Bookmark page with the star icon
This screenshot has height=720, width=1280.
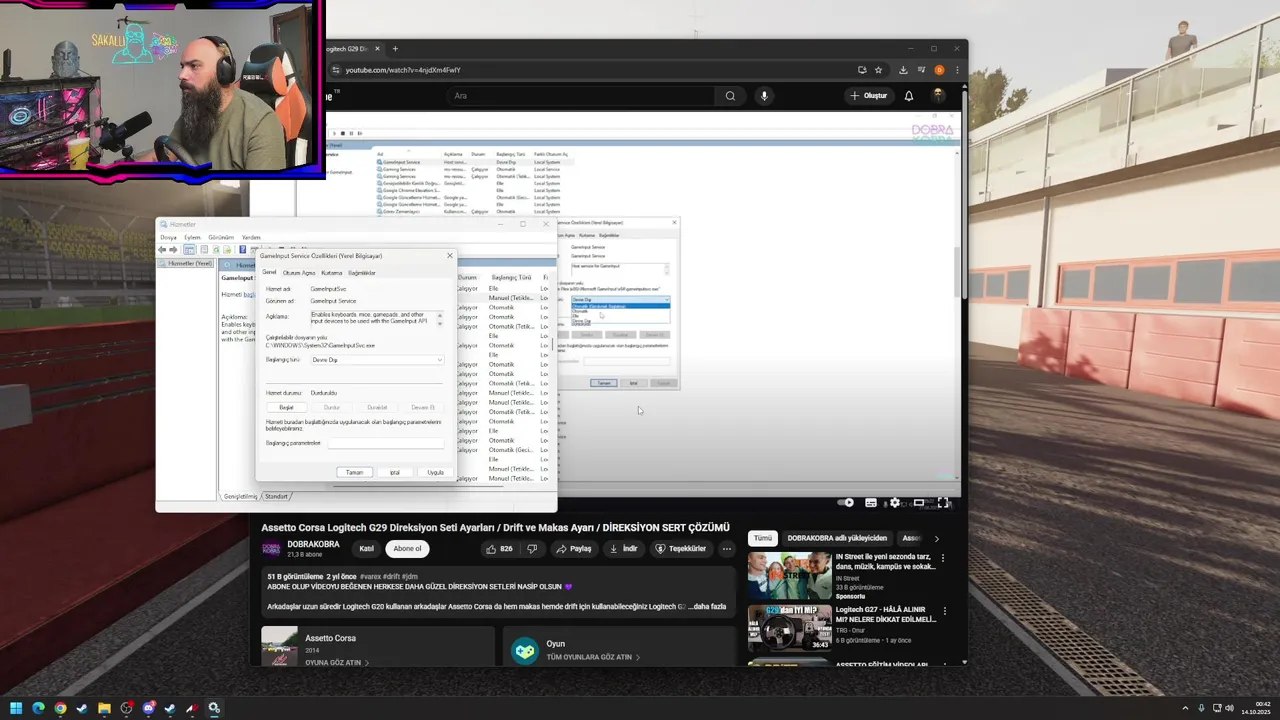point(879,70)
